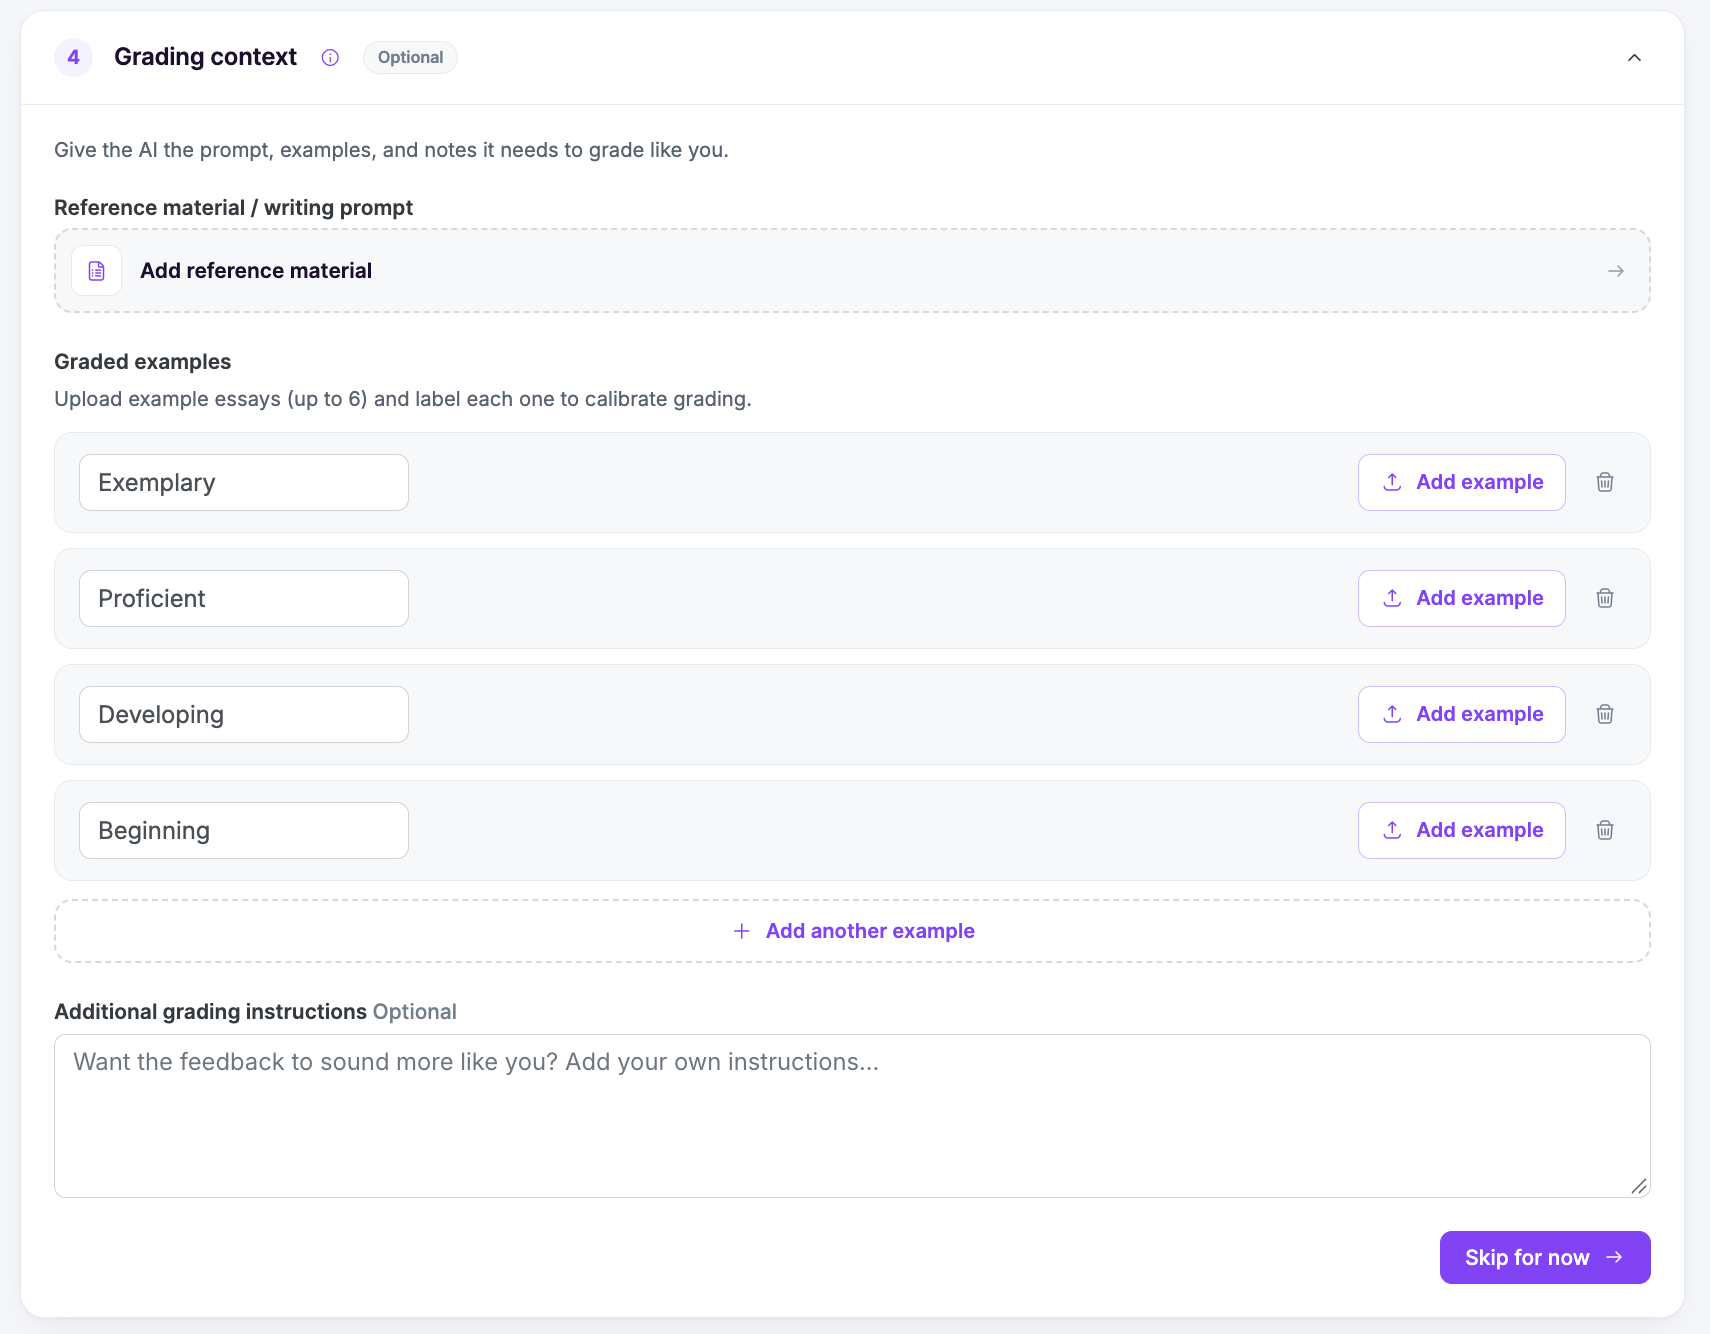
Task: Click the Additional grading instructions label
Action: 210,1012
